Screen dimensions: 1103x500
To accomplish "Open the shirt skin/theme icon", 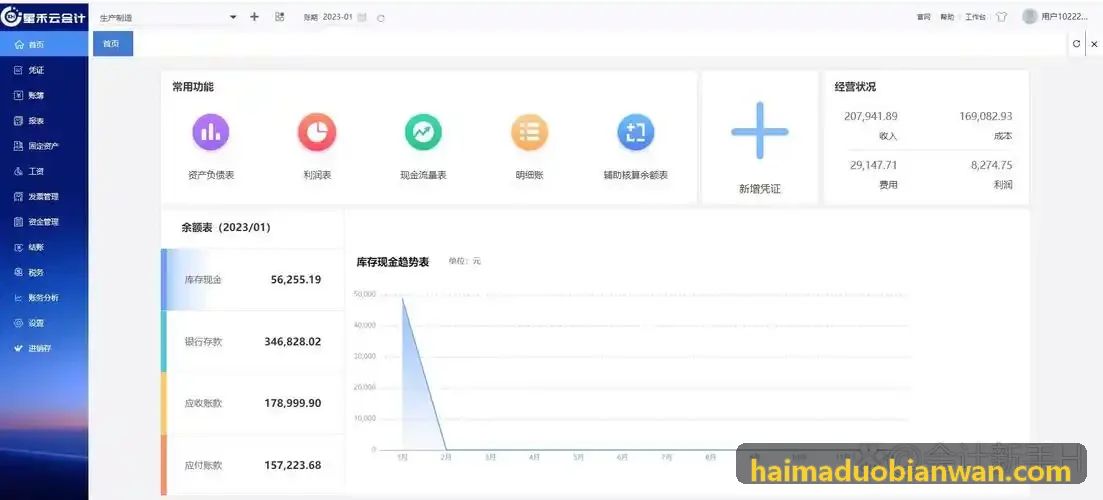I will 1002,17.
